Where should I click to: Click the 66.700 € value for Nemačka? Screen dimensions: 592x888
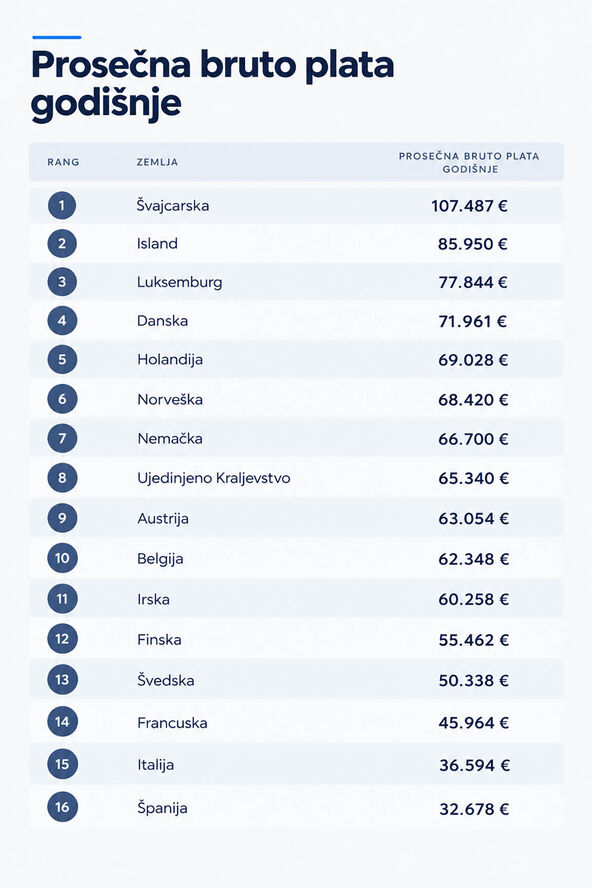473,439
